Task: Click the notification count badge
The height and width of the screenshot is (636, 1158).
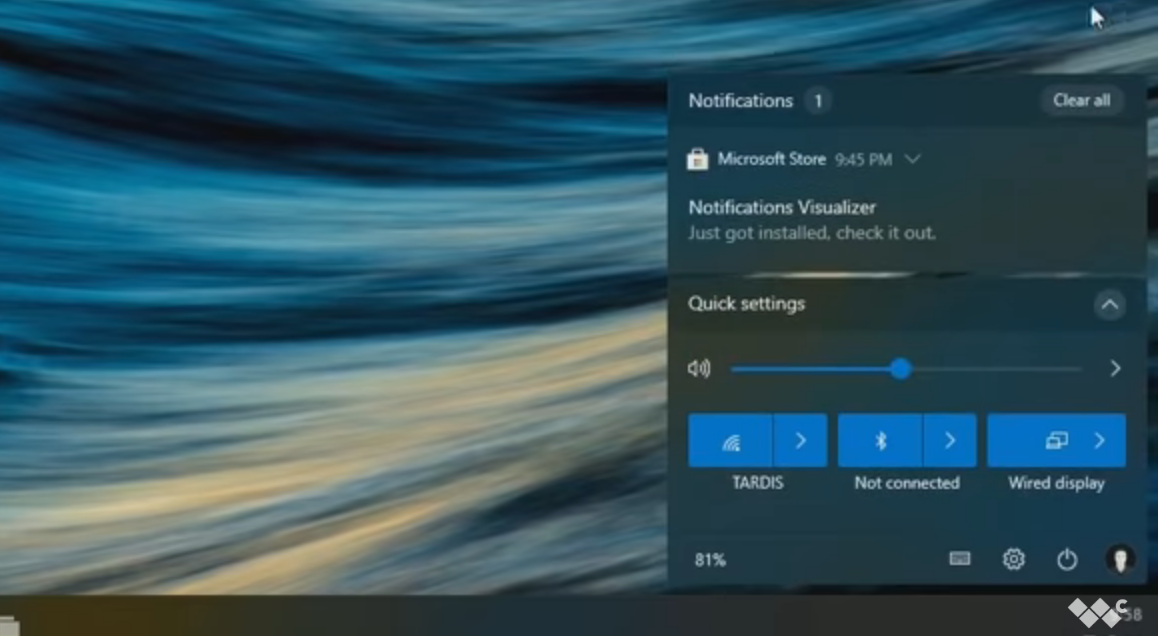Action: click(817, 100)
